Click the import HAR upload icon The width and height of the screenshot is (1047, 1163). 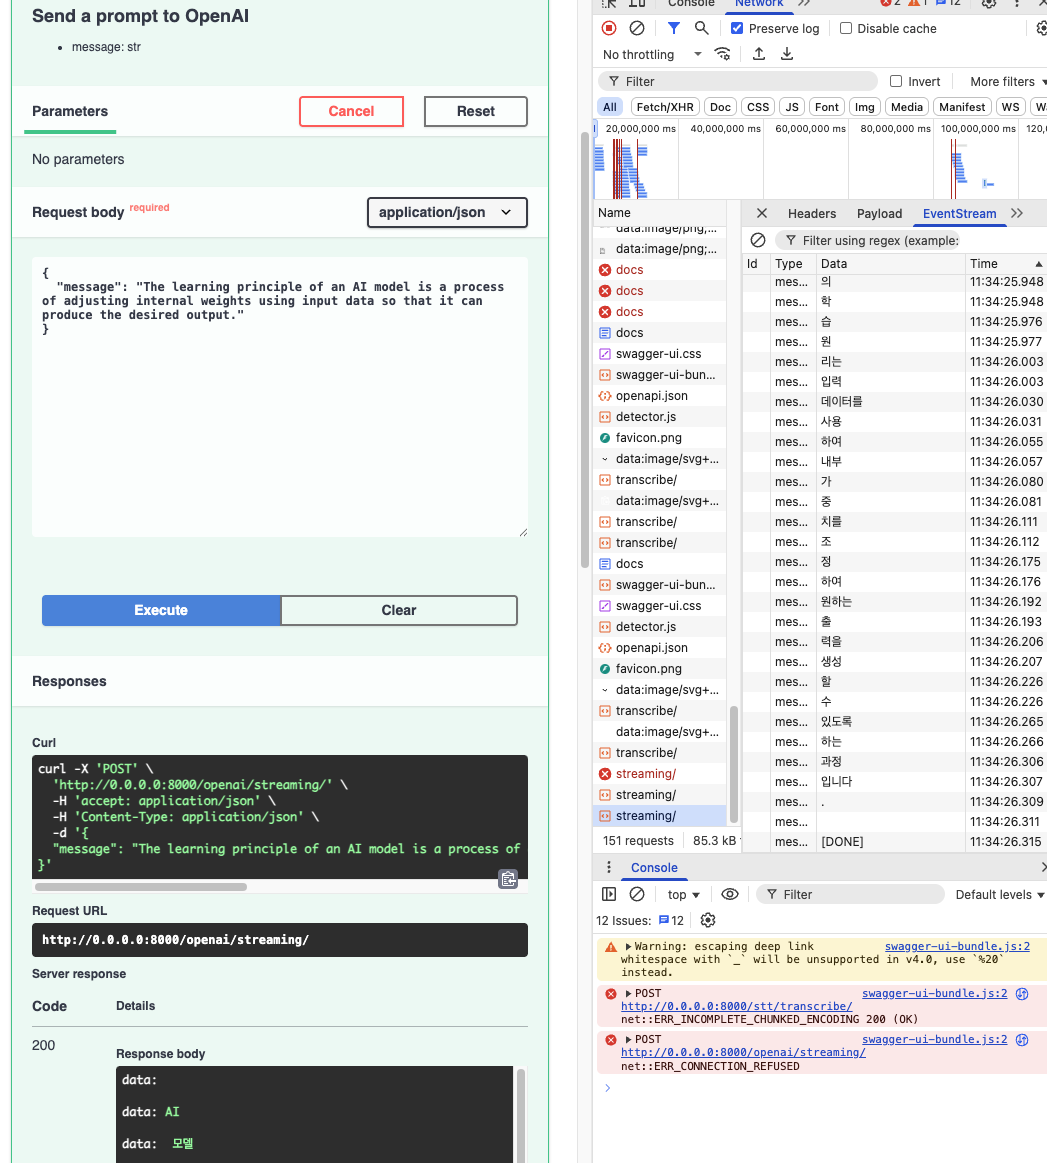(x=759, y=54)
